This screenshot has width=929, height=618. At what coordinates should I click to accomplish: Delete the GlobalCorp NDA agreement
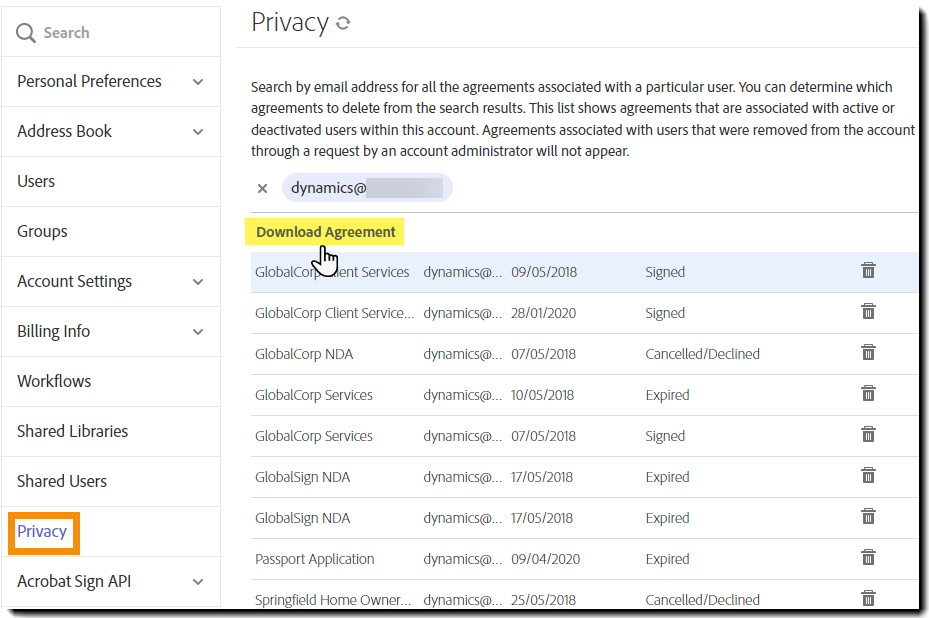(x=868, y=353)
